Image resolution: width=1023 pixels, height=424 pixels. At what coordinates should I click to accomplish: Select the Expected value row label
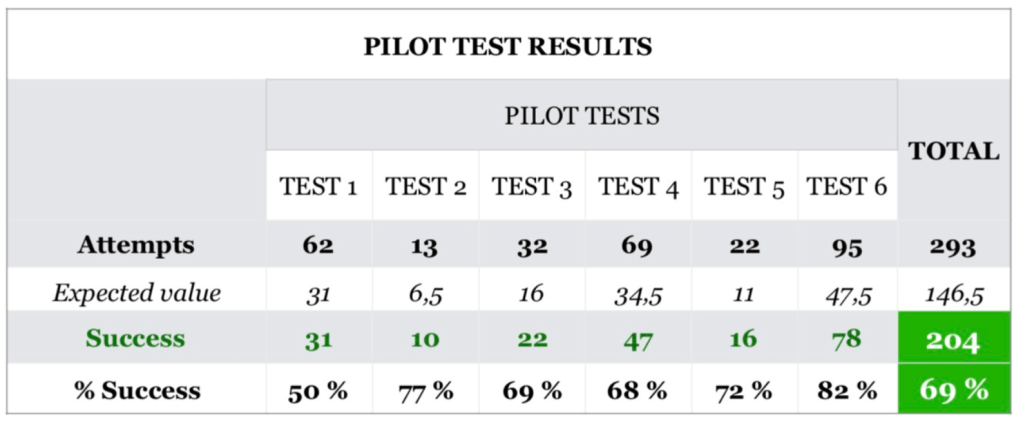(136, 293)
